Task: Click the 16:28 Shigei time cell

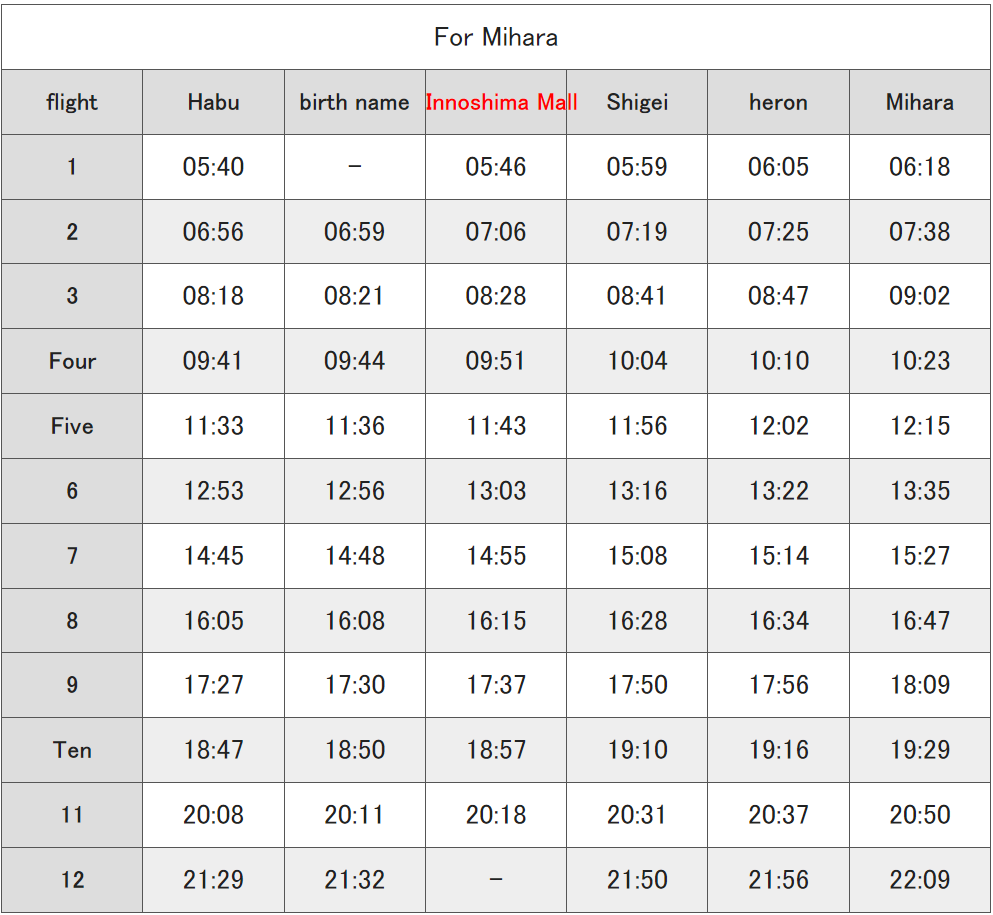Action: coord(637,621)
